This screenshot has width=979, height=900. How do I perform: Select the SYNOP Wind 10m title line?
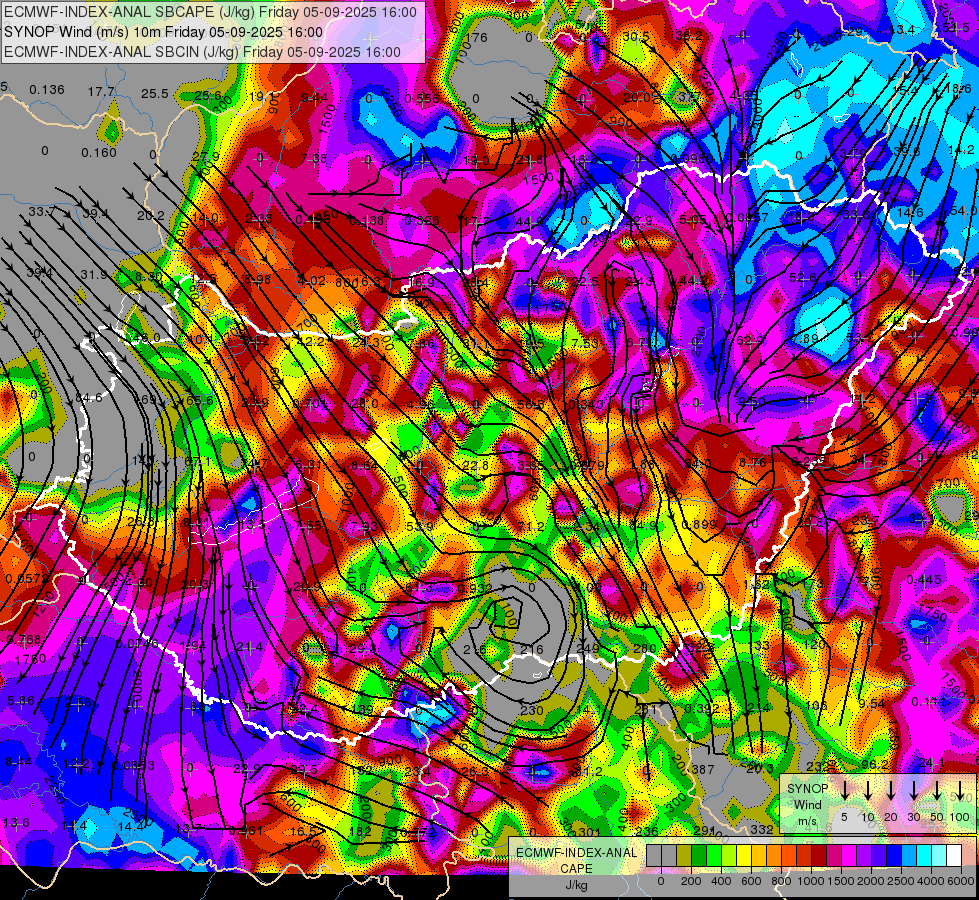pyautogui.click(x=164, y=32)
